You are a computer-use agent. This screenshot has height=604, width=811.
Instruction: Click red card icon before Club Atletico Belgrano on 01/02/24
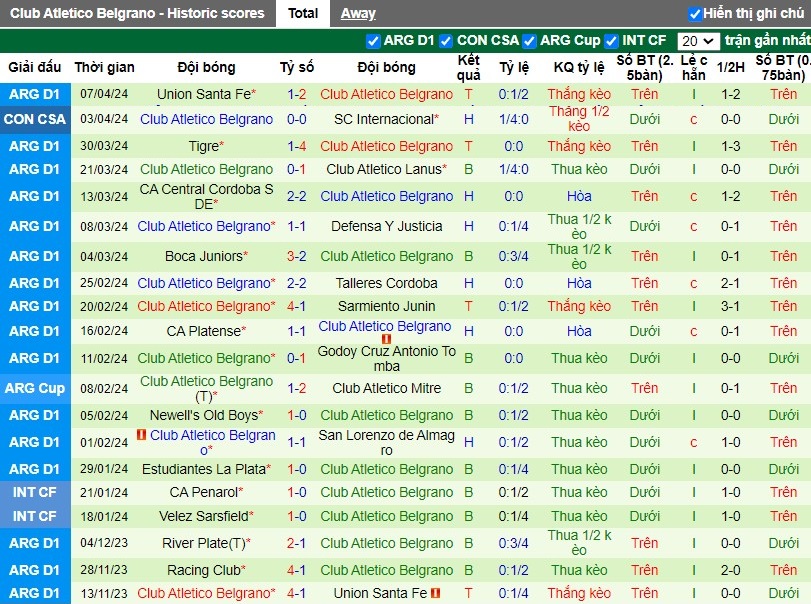[141, 435]
